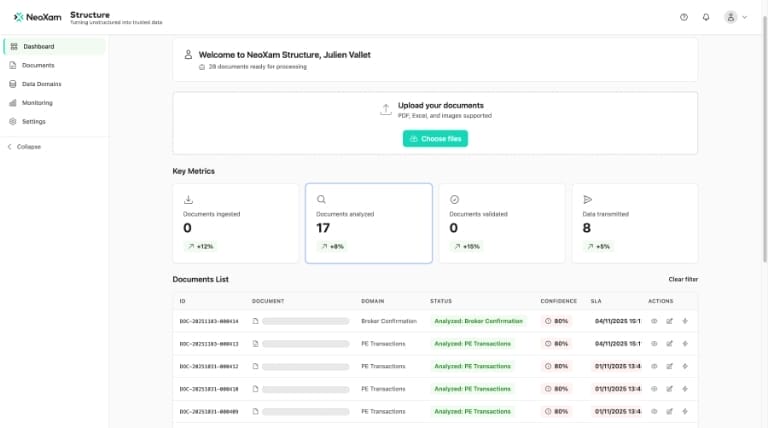Select the Data transmitted metric card
Viewport: 768px width, 428px height.
635,223
